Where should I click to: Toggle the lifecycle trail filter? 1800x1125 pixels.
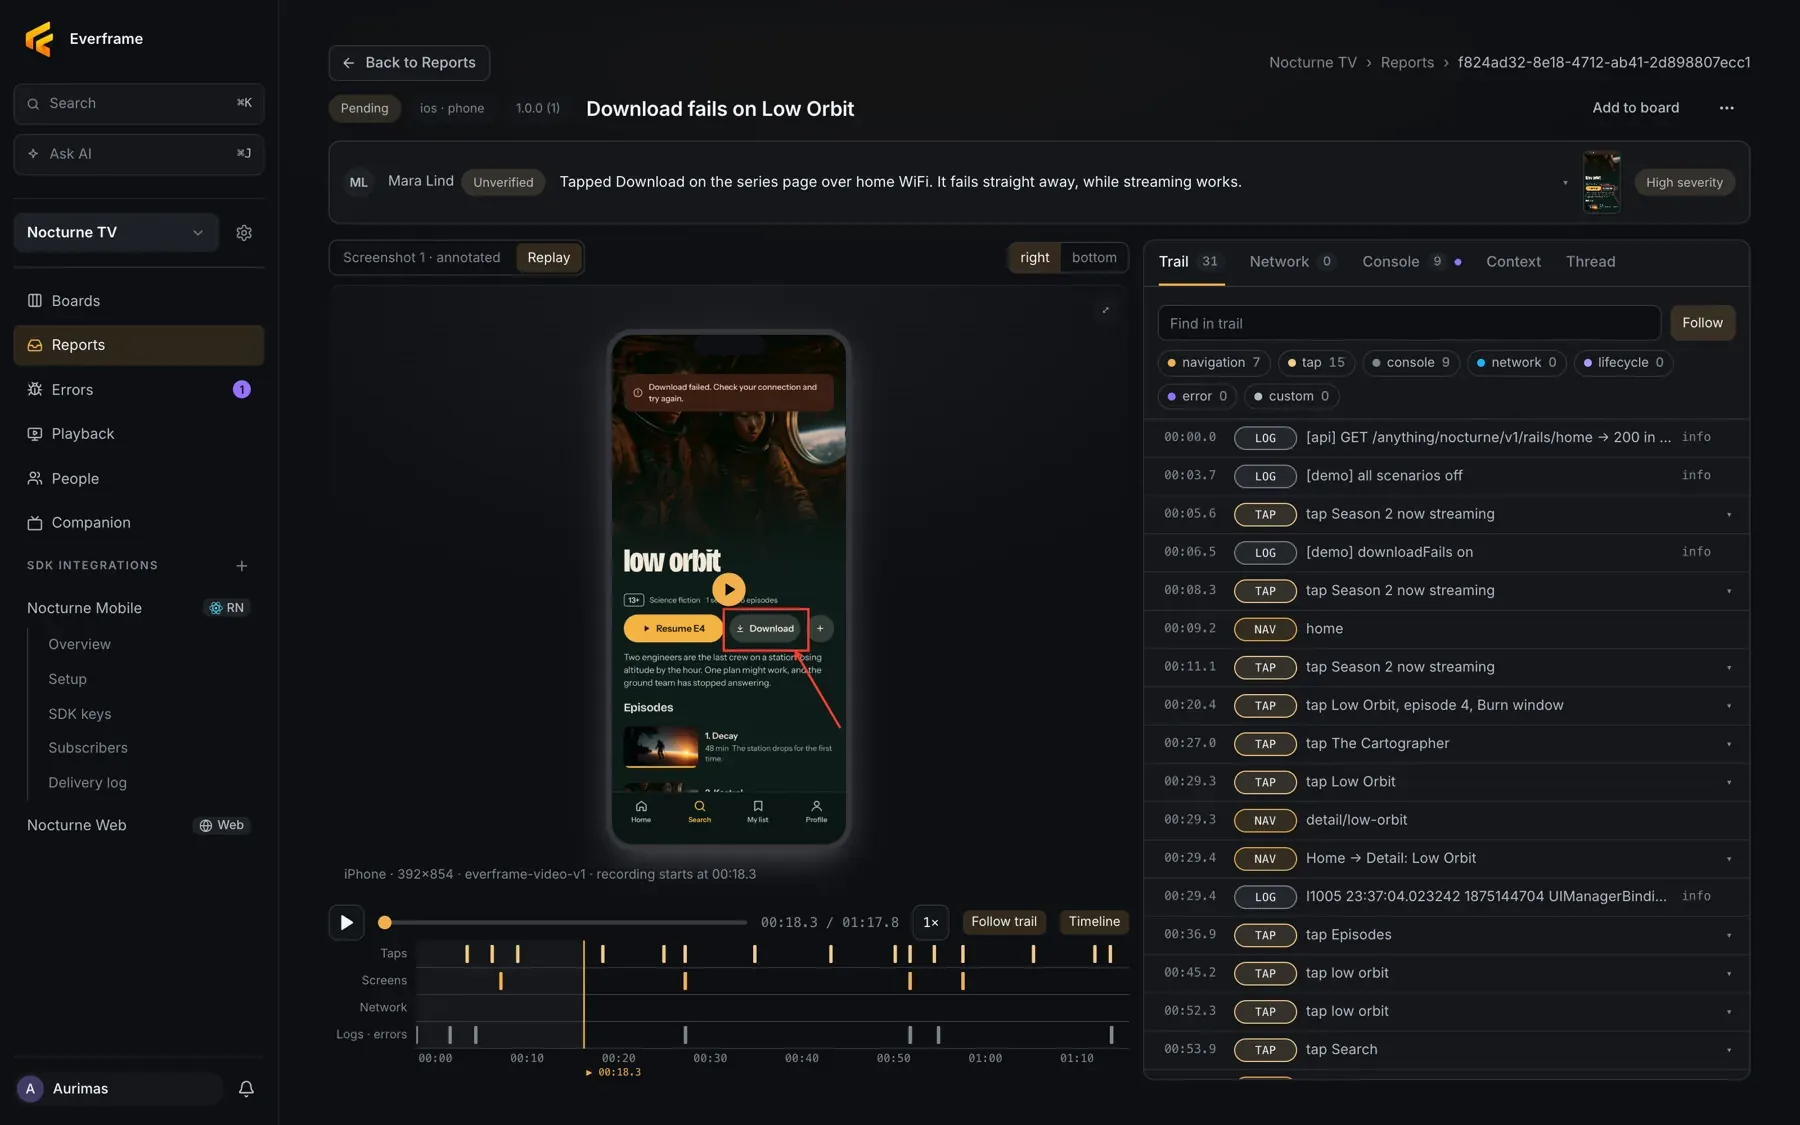[1624, 363]
